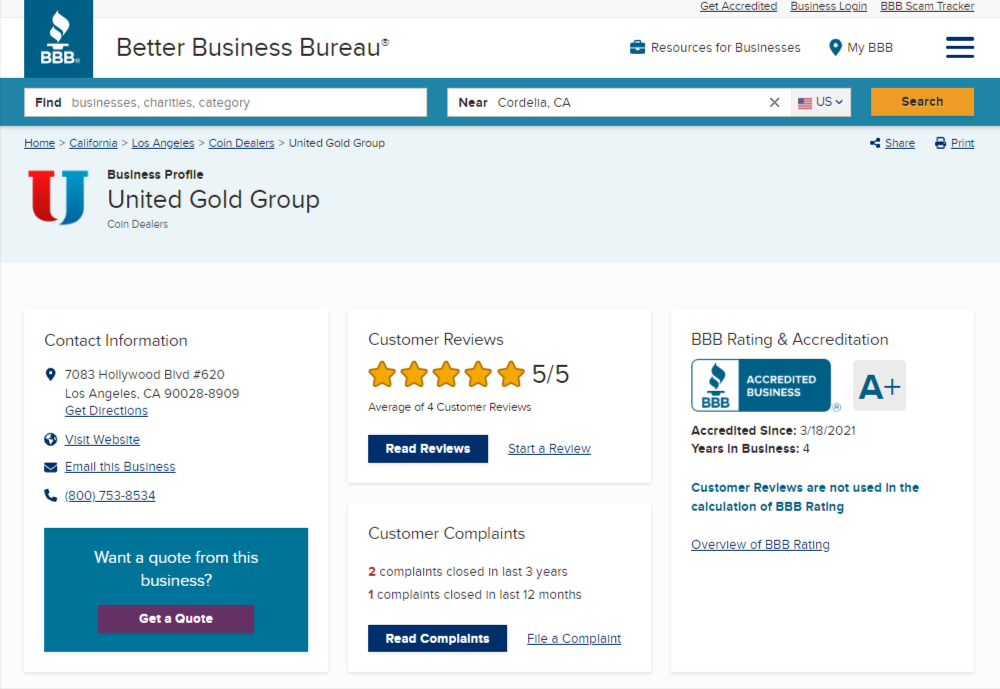1000x689 pixels.
Task: Go to Los Angeles breadcrumb
Action: (163, 143)
